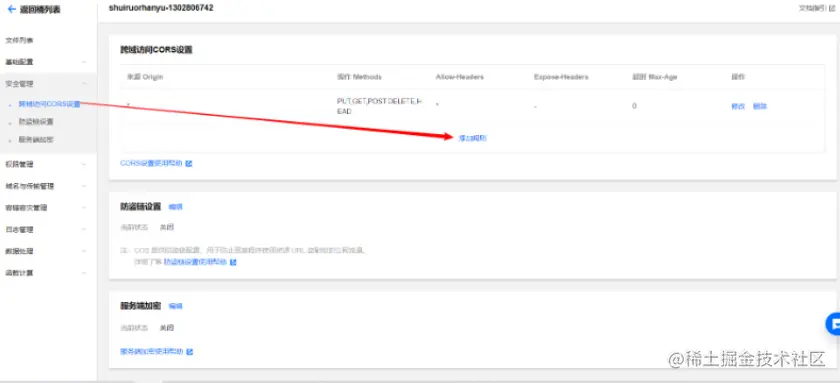Click the Allow-Headers column header
Screen dimensions: 840x383
tap(460, 77)
